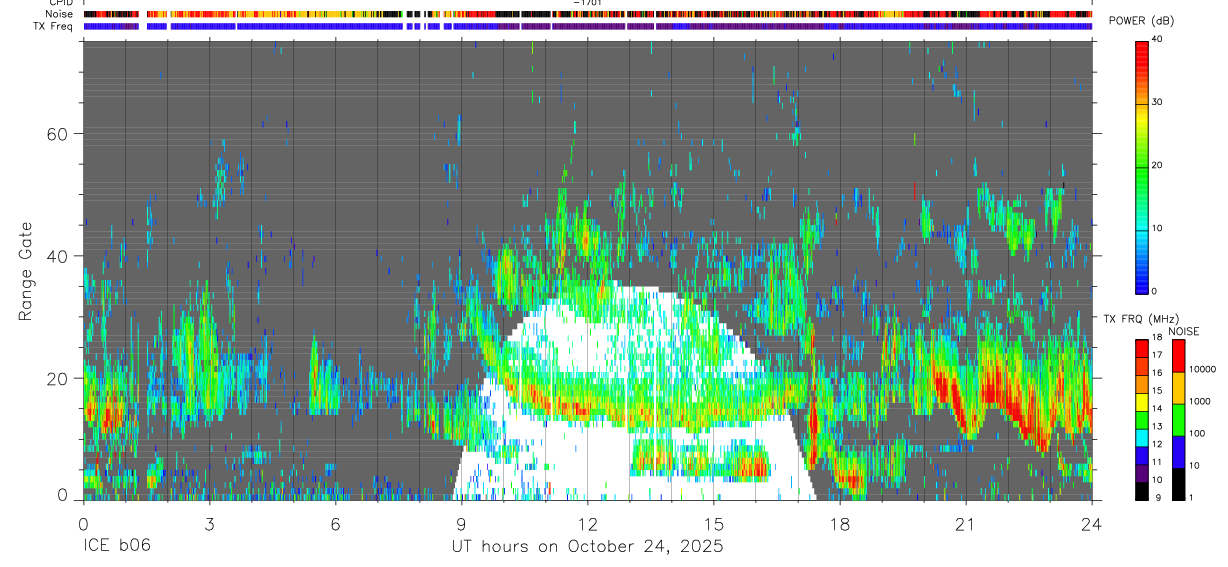Click UT hour tick 24 on time axis

pyautogui.click(x=1092, y=523)
